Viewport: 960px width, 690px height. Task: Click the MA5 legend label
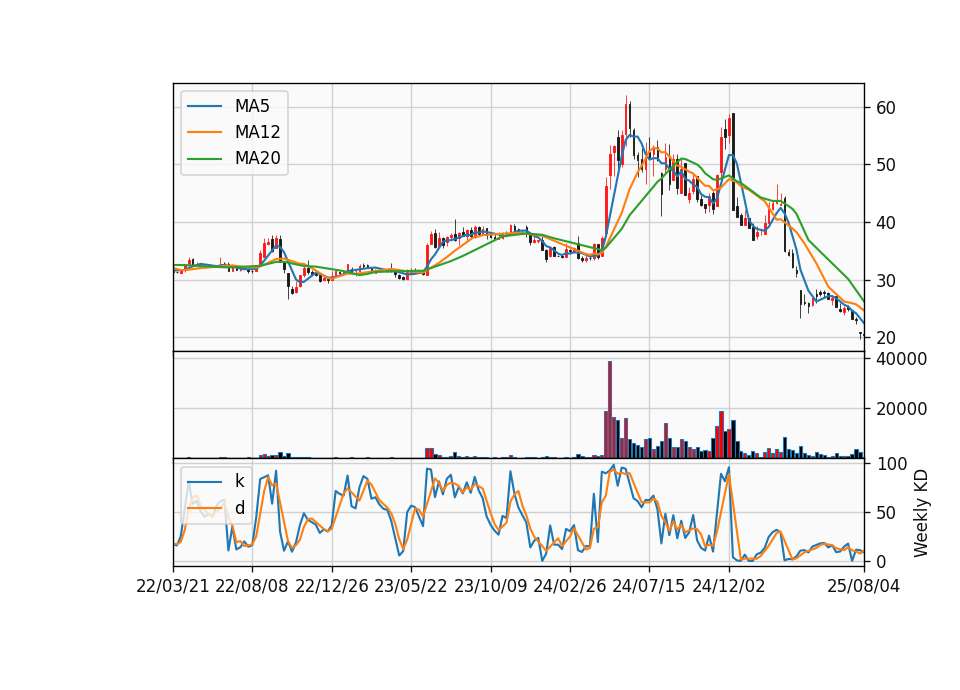coord(252,106)
